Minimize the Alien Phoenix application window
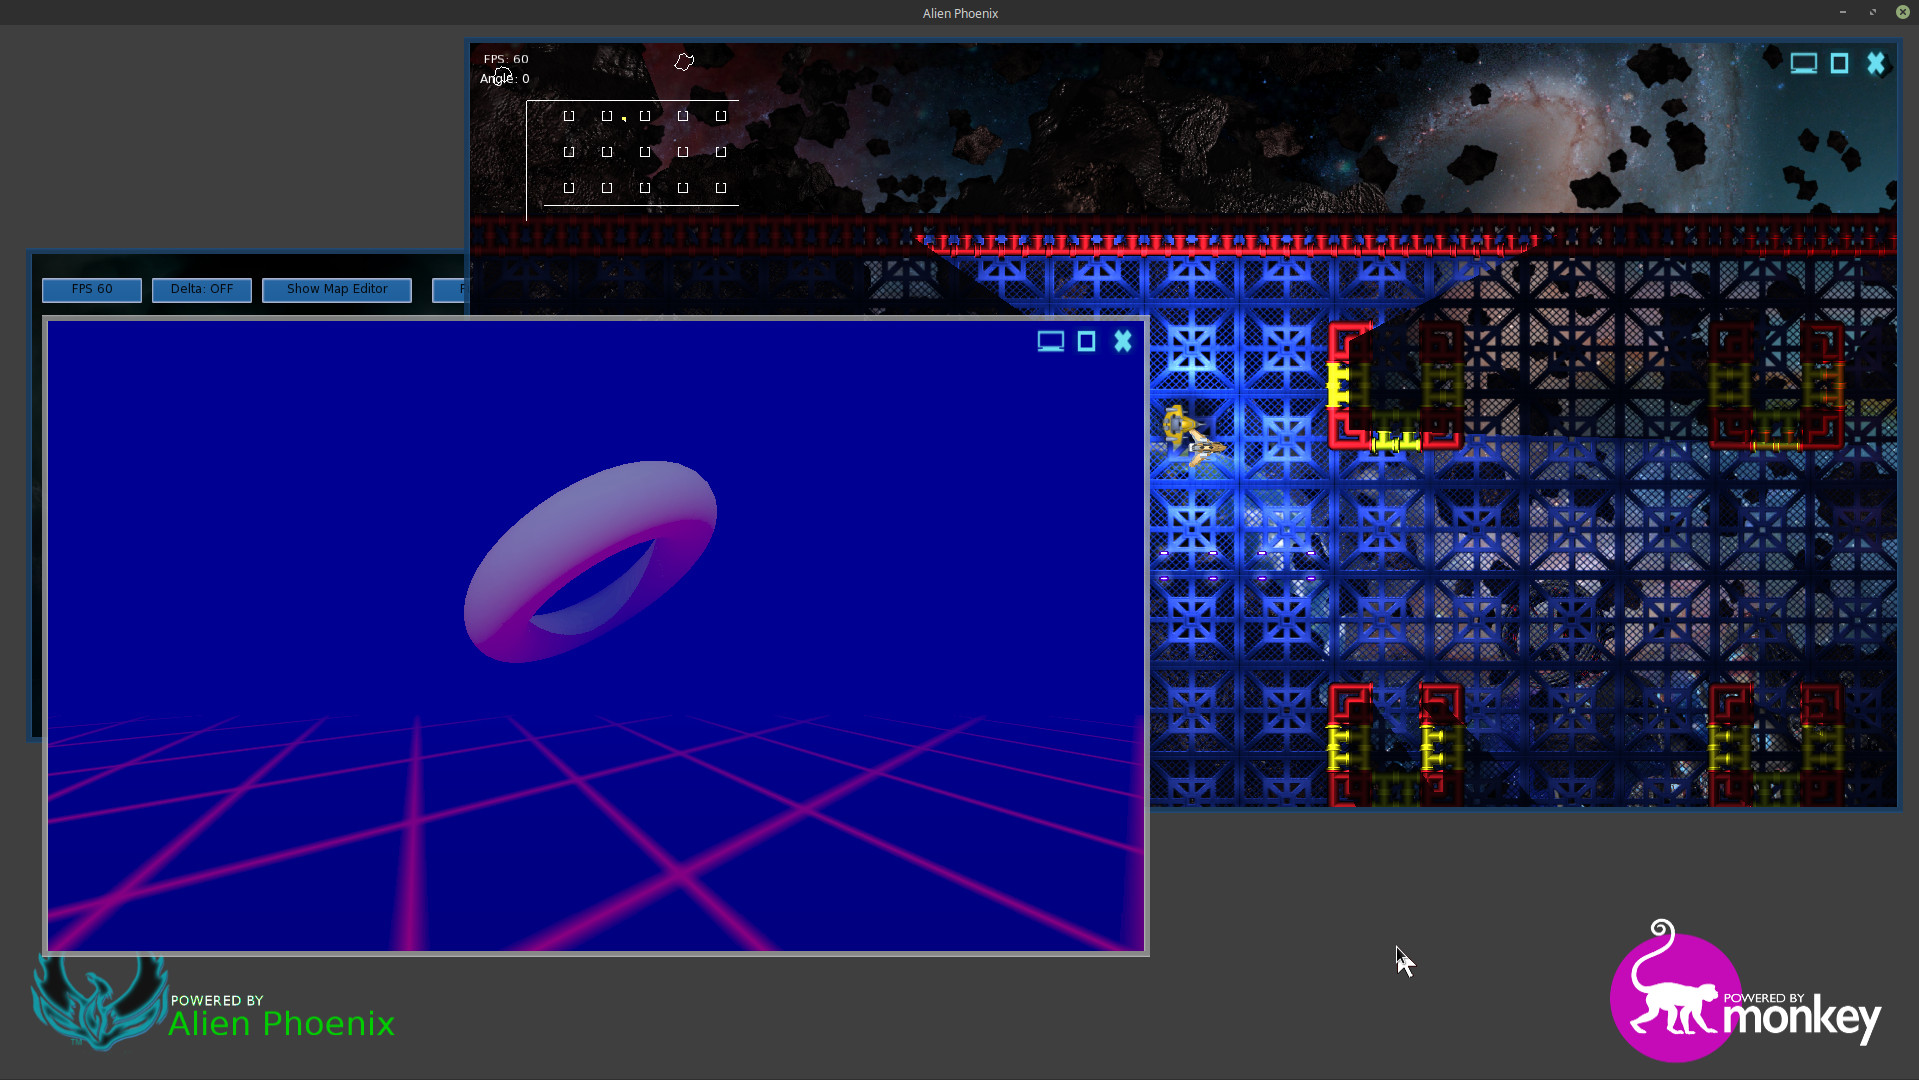This screenshot has height=1080, width=1919. click(1842, 12)
